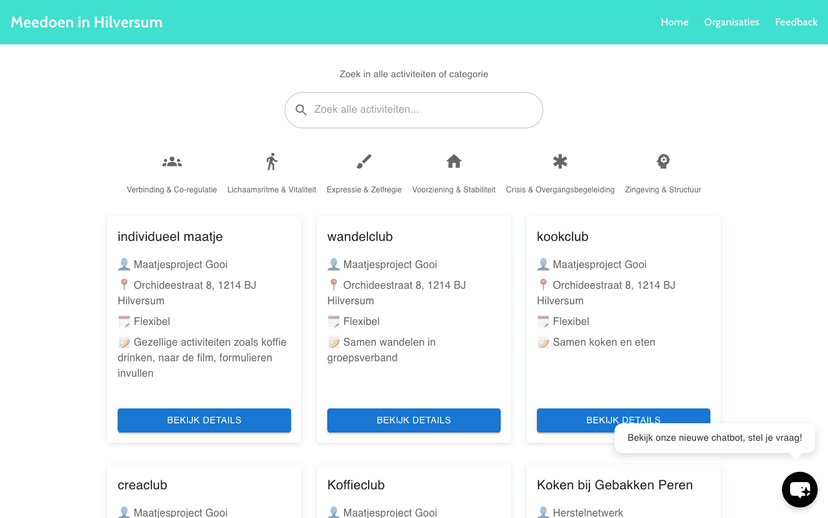The width and height of the screenshot is (828, 518).
Task: Select the Verbinding & Co-regulatie group icon
Action: pyautogui.click(x=172, y=162)
